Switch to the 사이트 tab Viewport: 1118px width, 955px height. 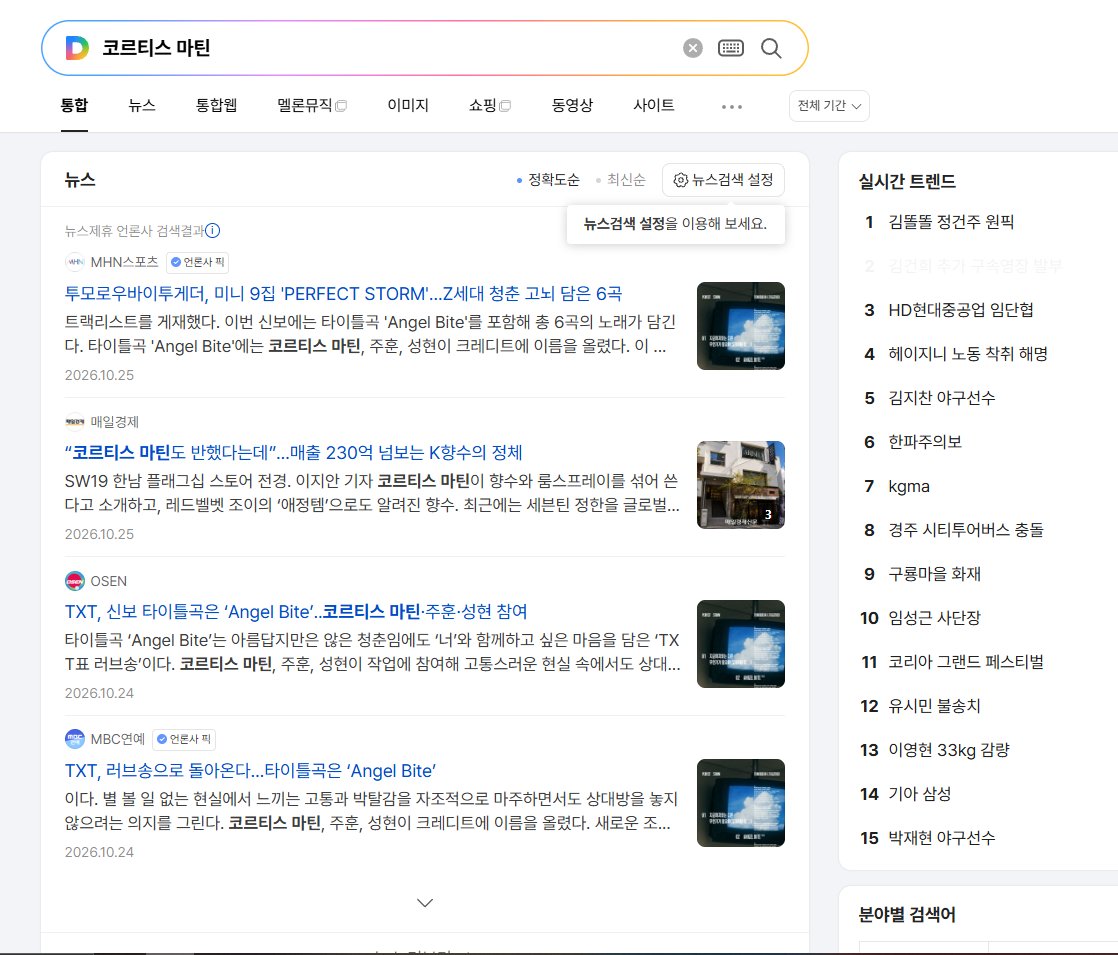[654, 106]
